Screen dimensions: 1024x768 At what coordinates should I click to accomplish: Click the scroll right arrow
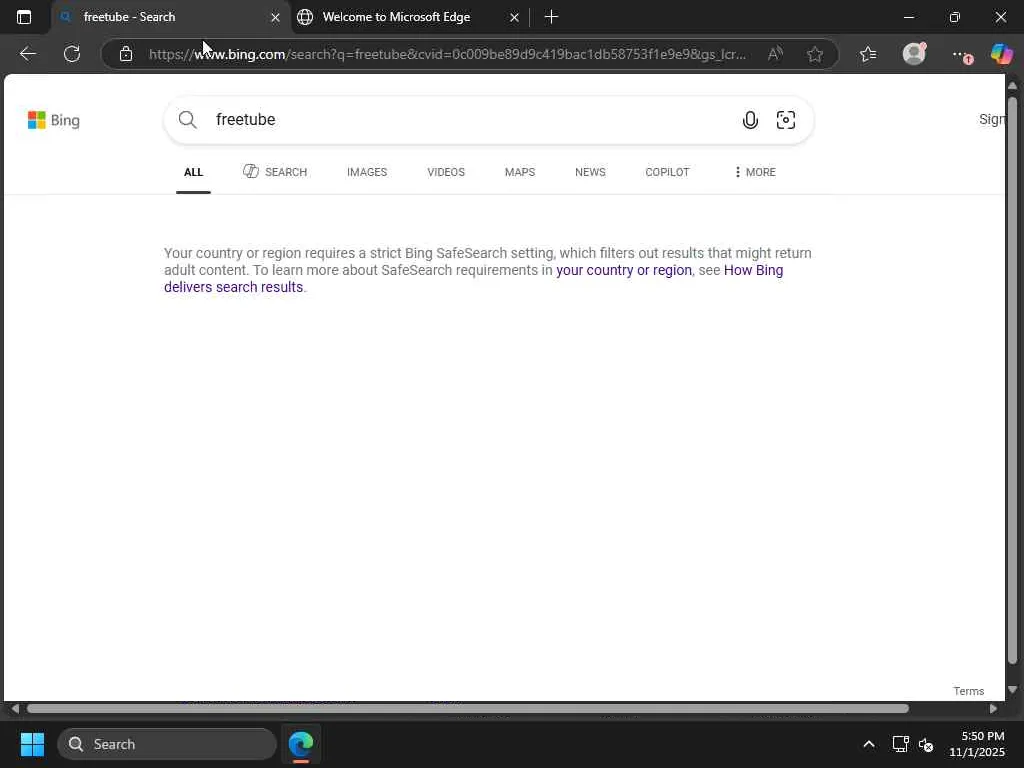click(x=993, y=709)
